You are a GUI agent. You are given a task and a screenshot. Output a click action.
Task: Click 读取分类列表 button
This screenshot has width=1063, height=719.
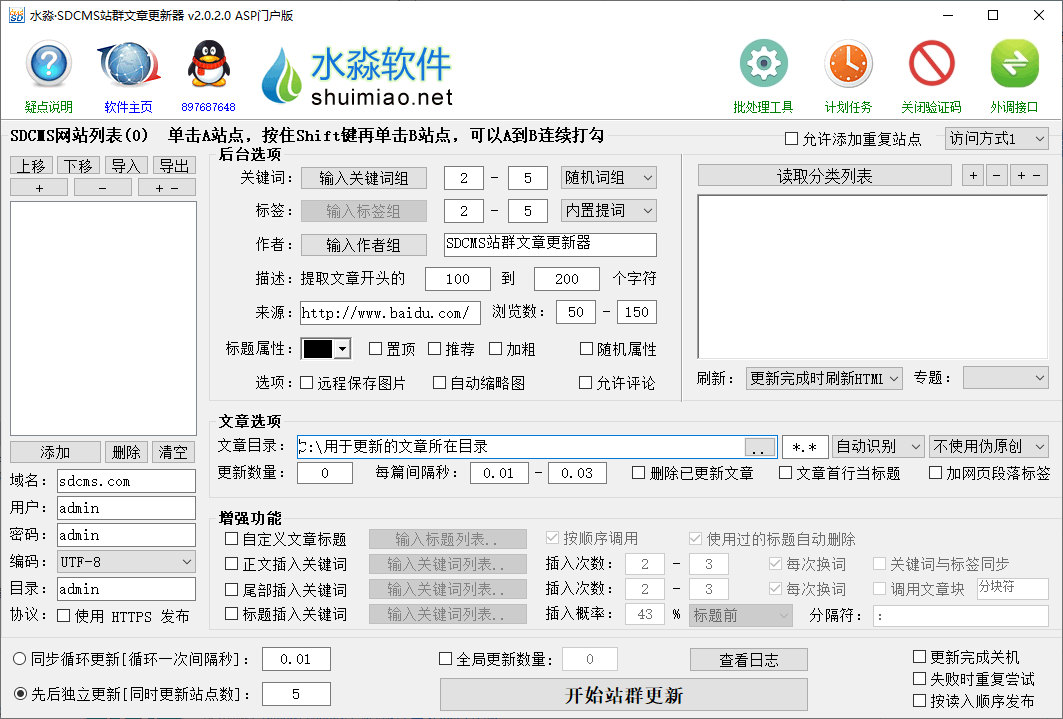click(x=824, y=176)
